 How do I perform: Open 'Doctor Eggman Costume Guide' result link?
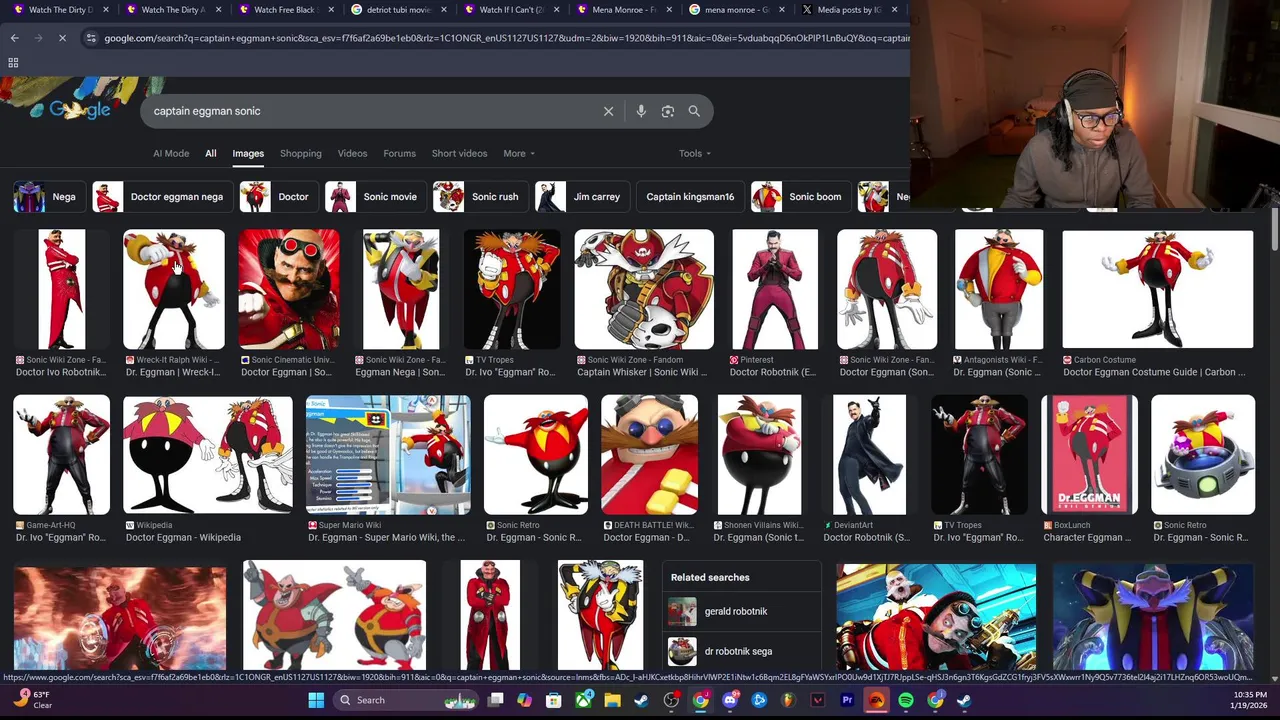click(1154, 372)
